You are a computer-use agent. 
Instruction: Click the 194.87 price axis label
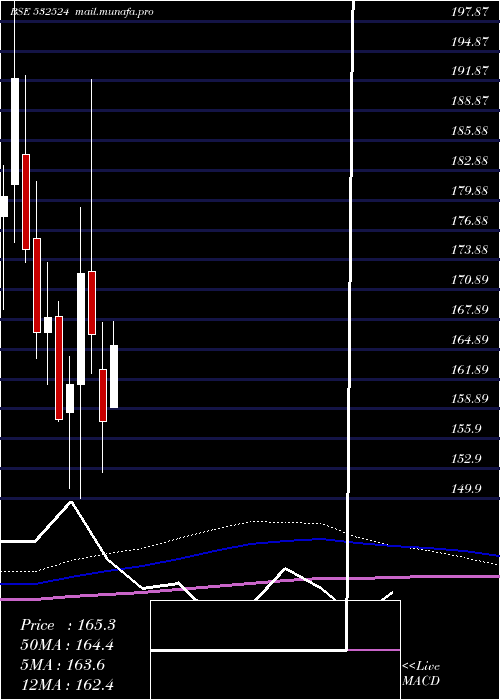click(470, 42)
